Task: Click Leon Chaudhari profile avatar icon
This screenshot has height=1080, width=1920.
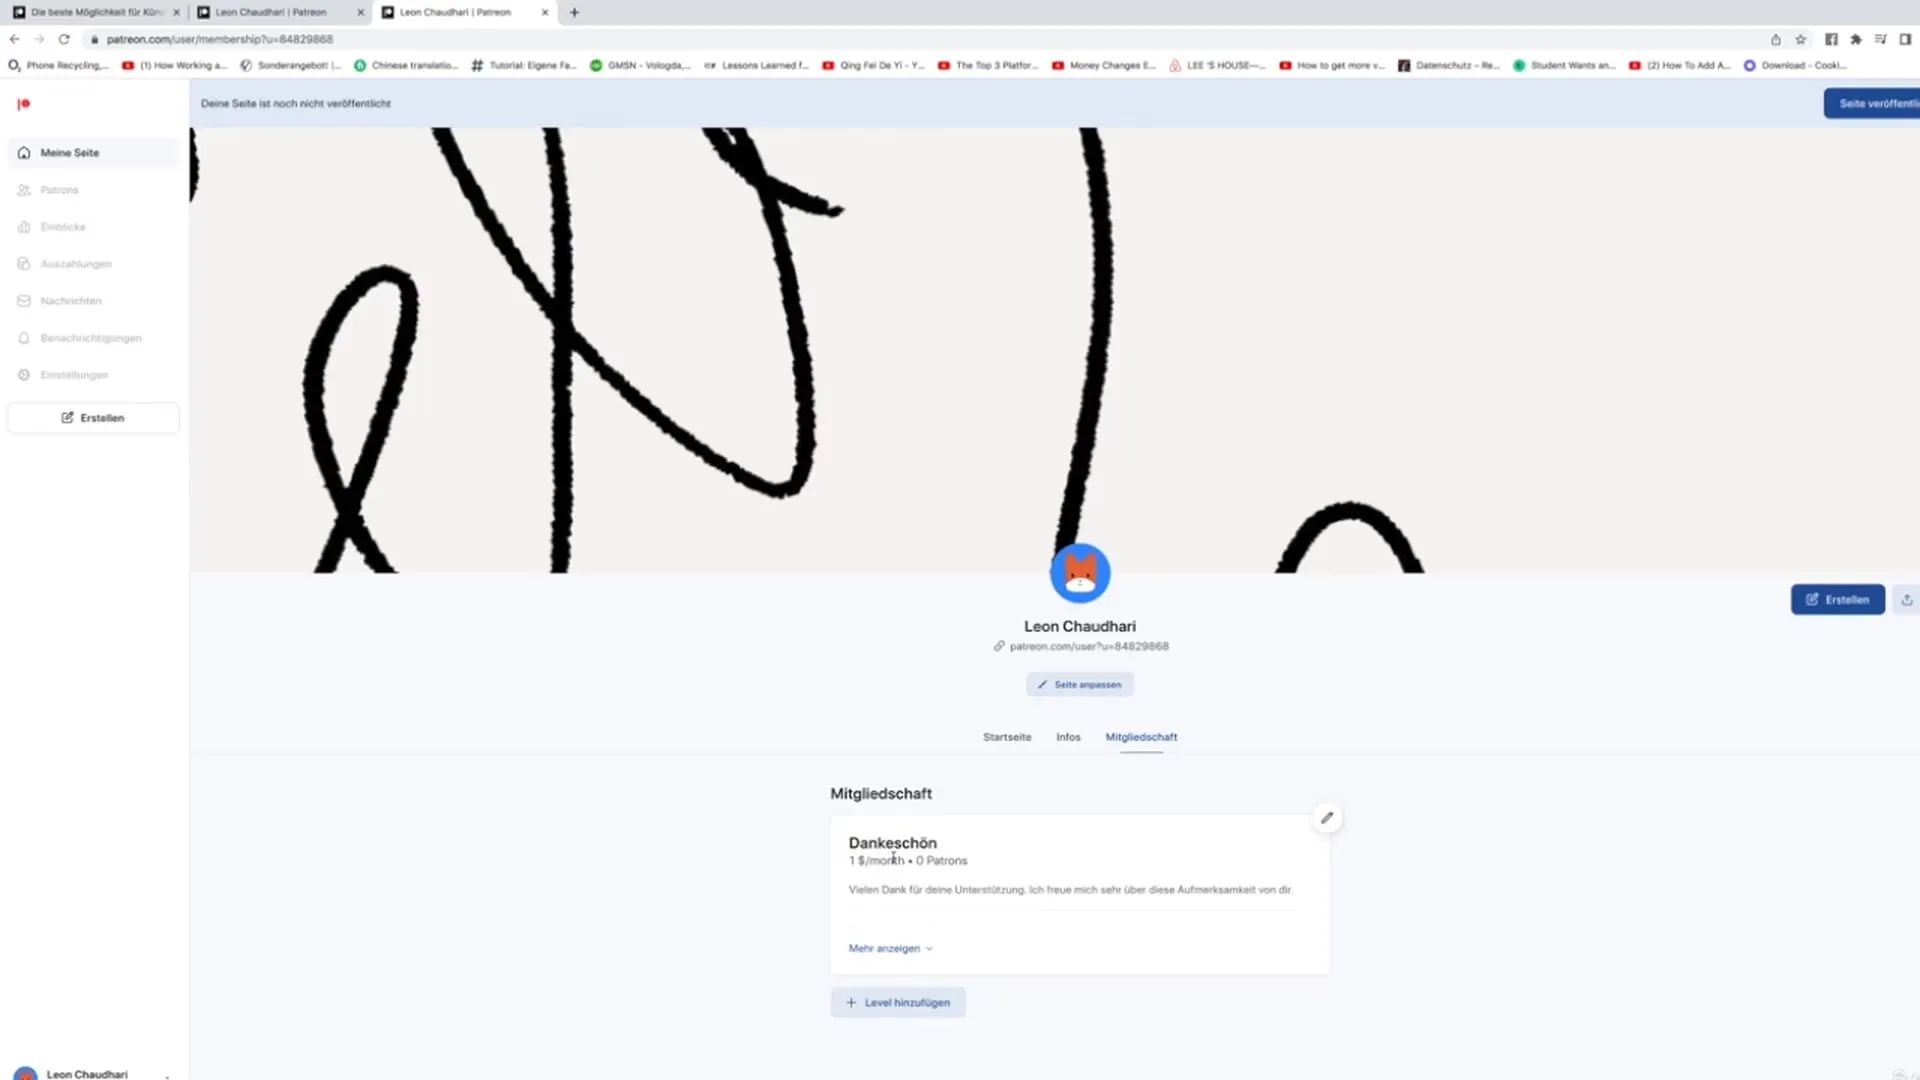Action: (x=1079, y=572)
